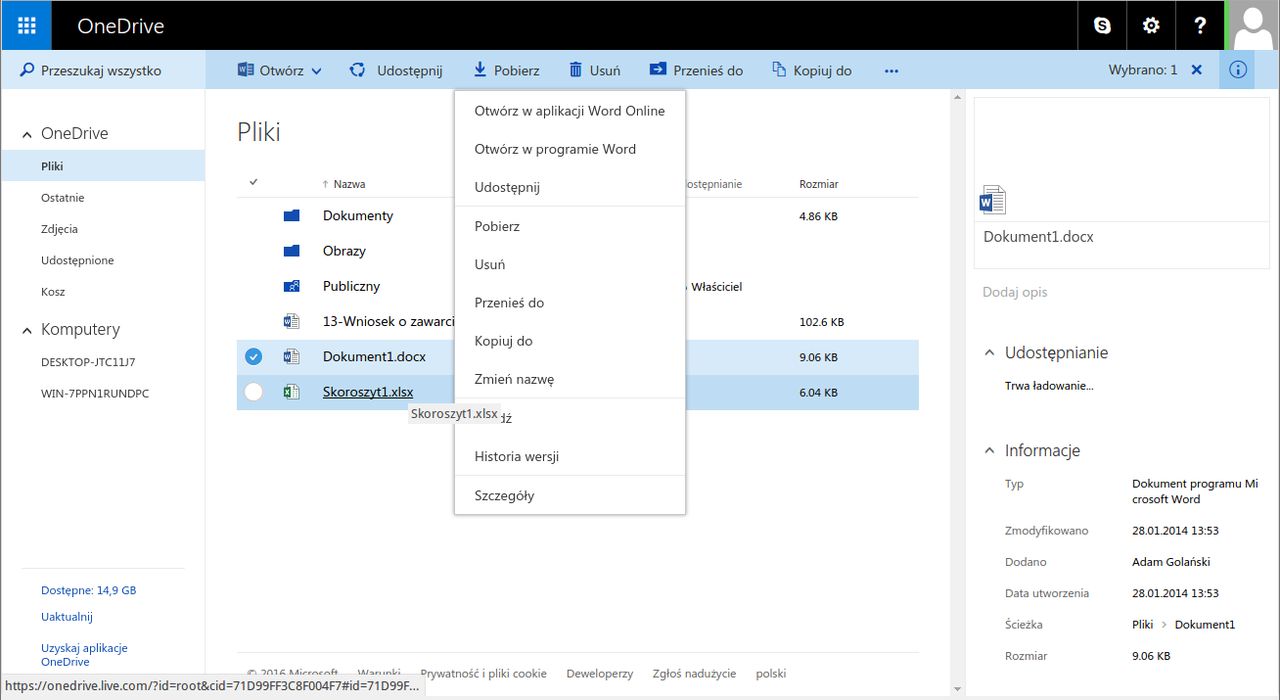Toggle select all files checkmark
Screen dimensions: 1280x700
[253, 182]
